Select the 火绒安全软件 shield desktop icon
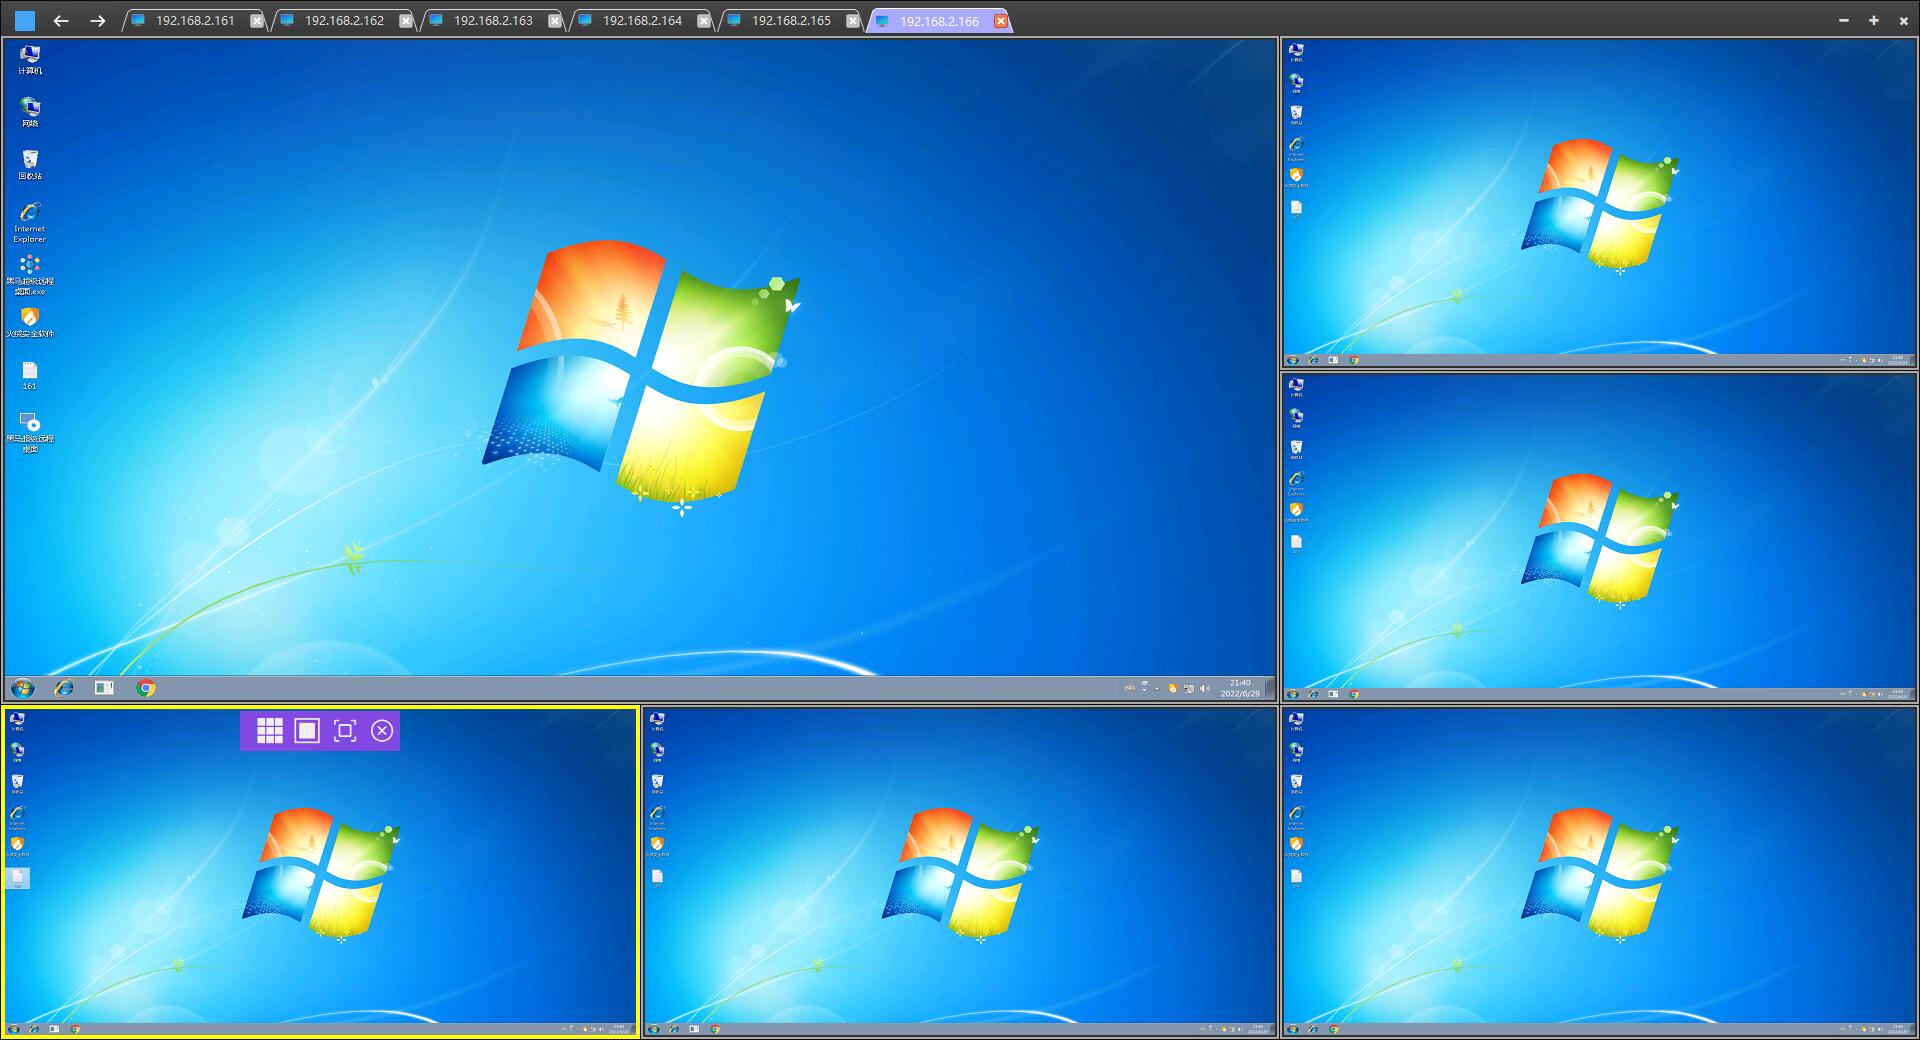Image resolution: width=1920 pixels, height=1040 pixels. (30, 322)
